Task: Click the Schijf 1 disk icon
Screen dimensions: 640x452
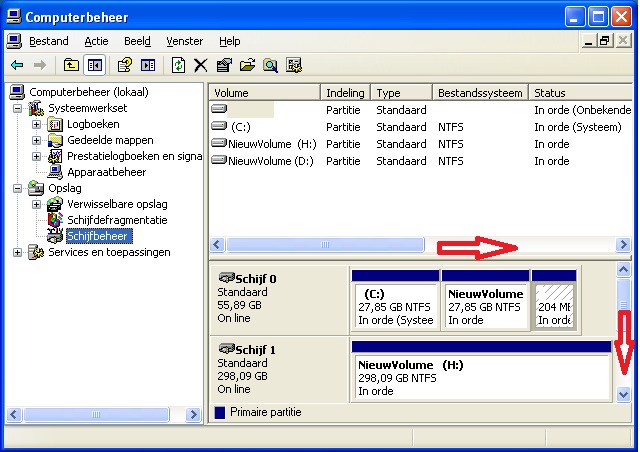Action: 227,349
